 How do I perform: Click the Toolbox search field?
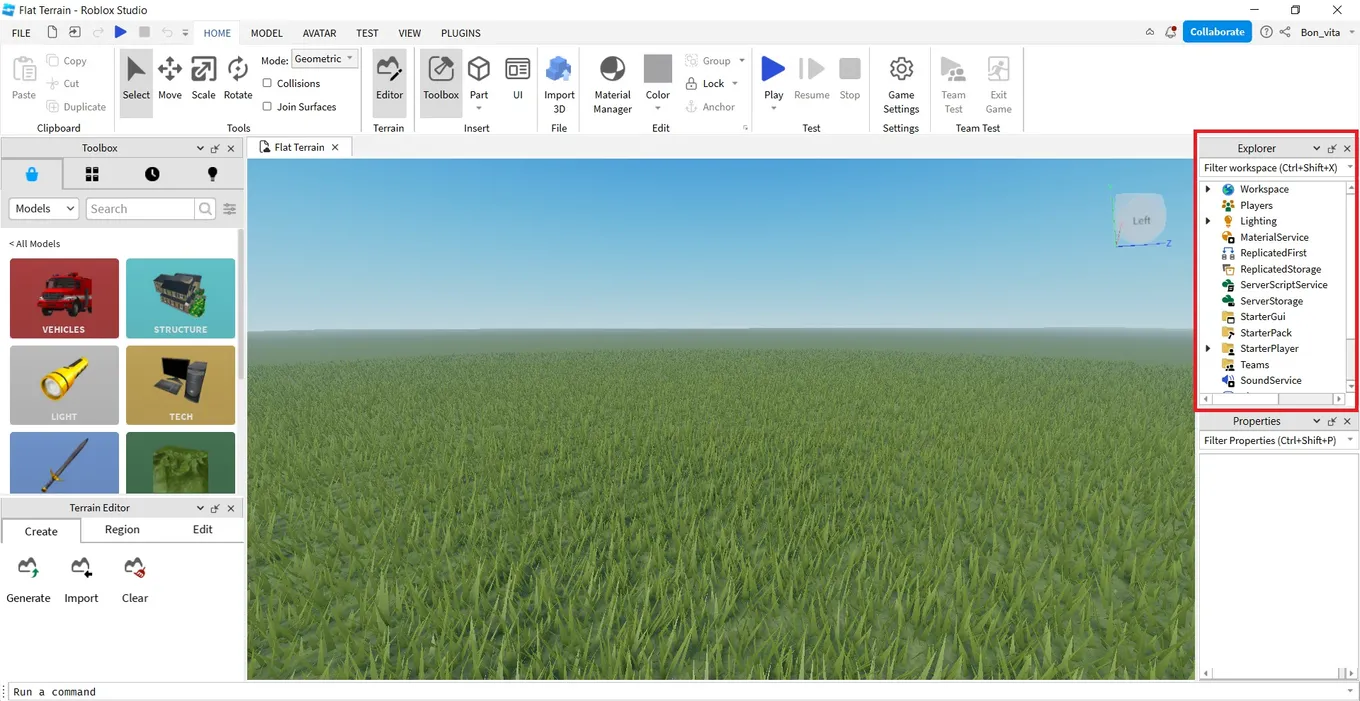click(140, 209)
